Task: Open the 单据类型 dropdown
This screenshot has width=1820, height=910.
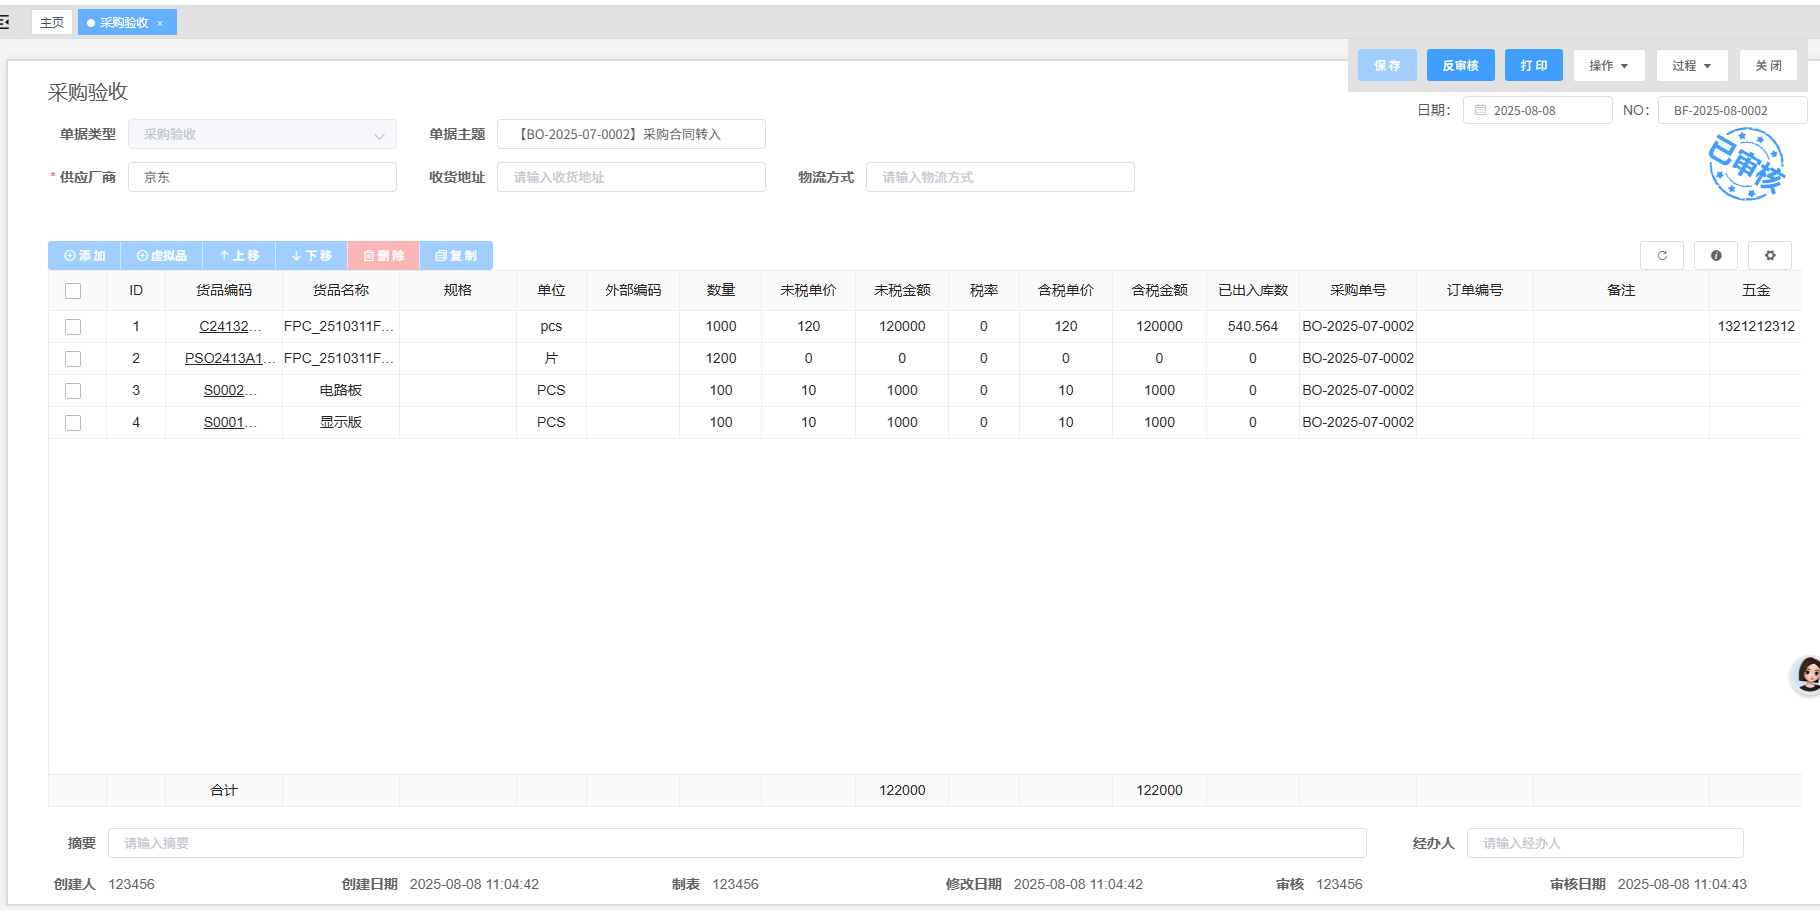Action: tap(262, 135)
